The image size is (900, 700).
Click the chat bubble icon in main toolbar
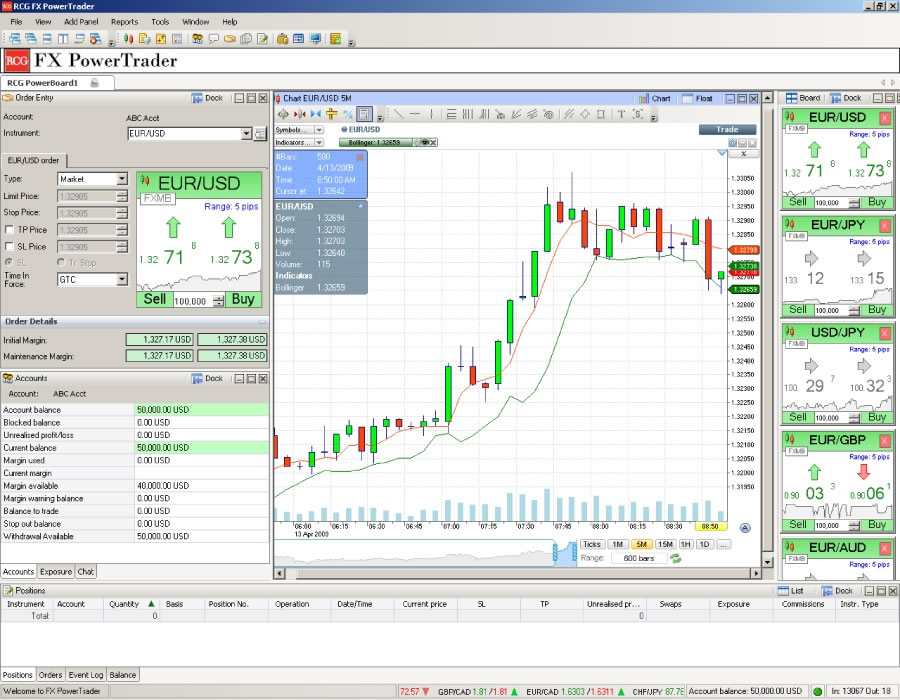click(214, 38)
